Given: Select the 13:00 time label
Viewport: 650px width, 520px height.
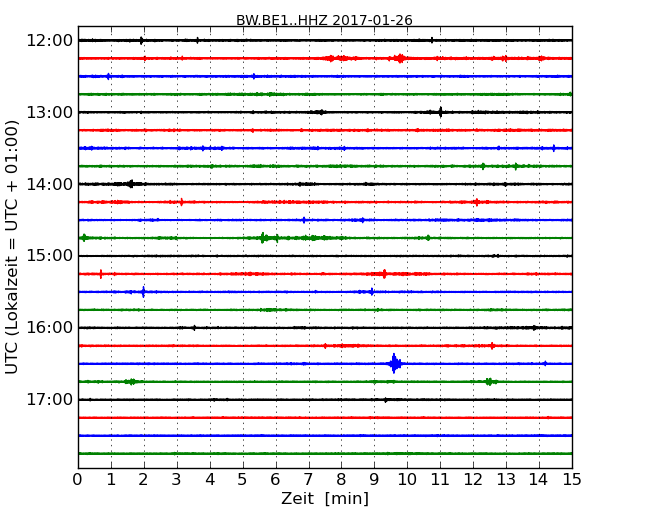Looking at the screenshot, I should 49,112.
